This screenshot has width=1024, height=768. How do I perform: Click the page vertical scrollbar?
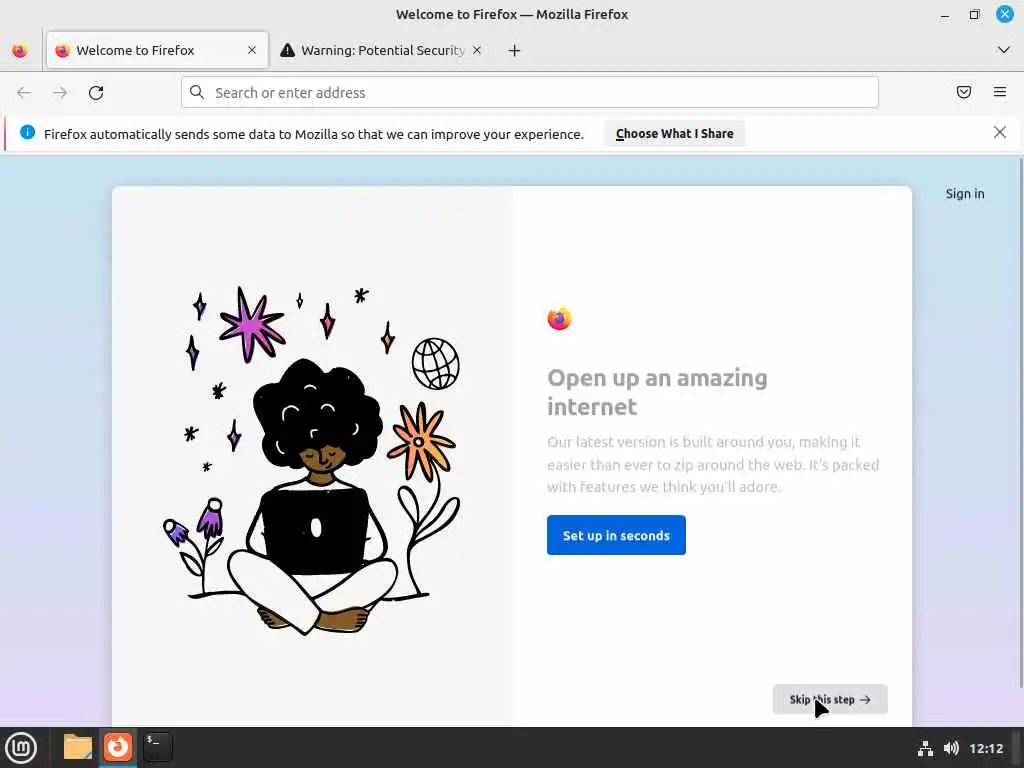[1020, 424]
